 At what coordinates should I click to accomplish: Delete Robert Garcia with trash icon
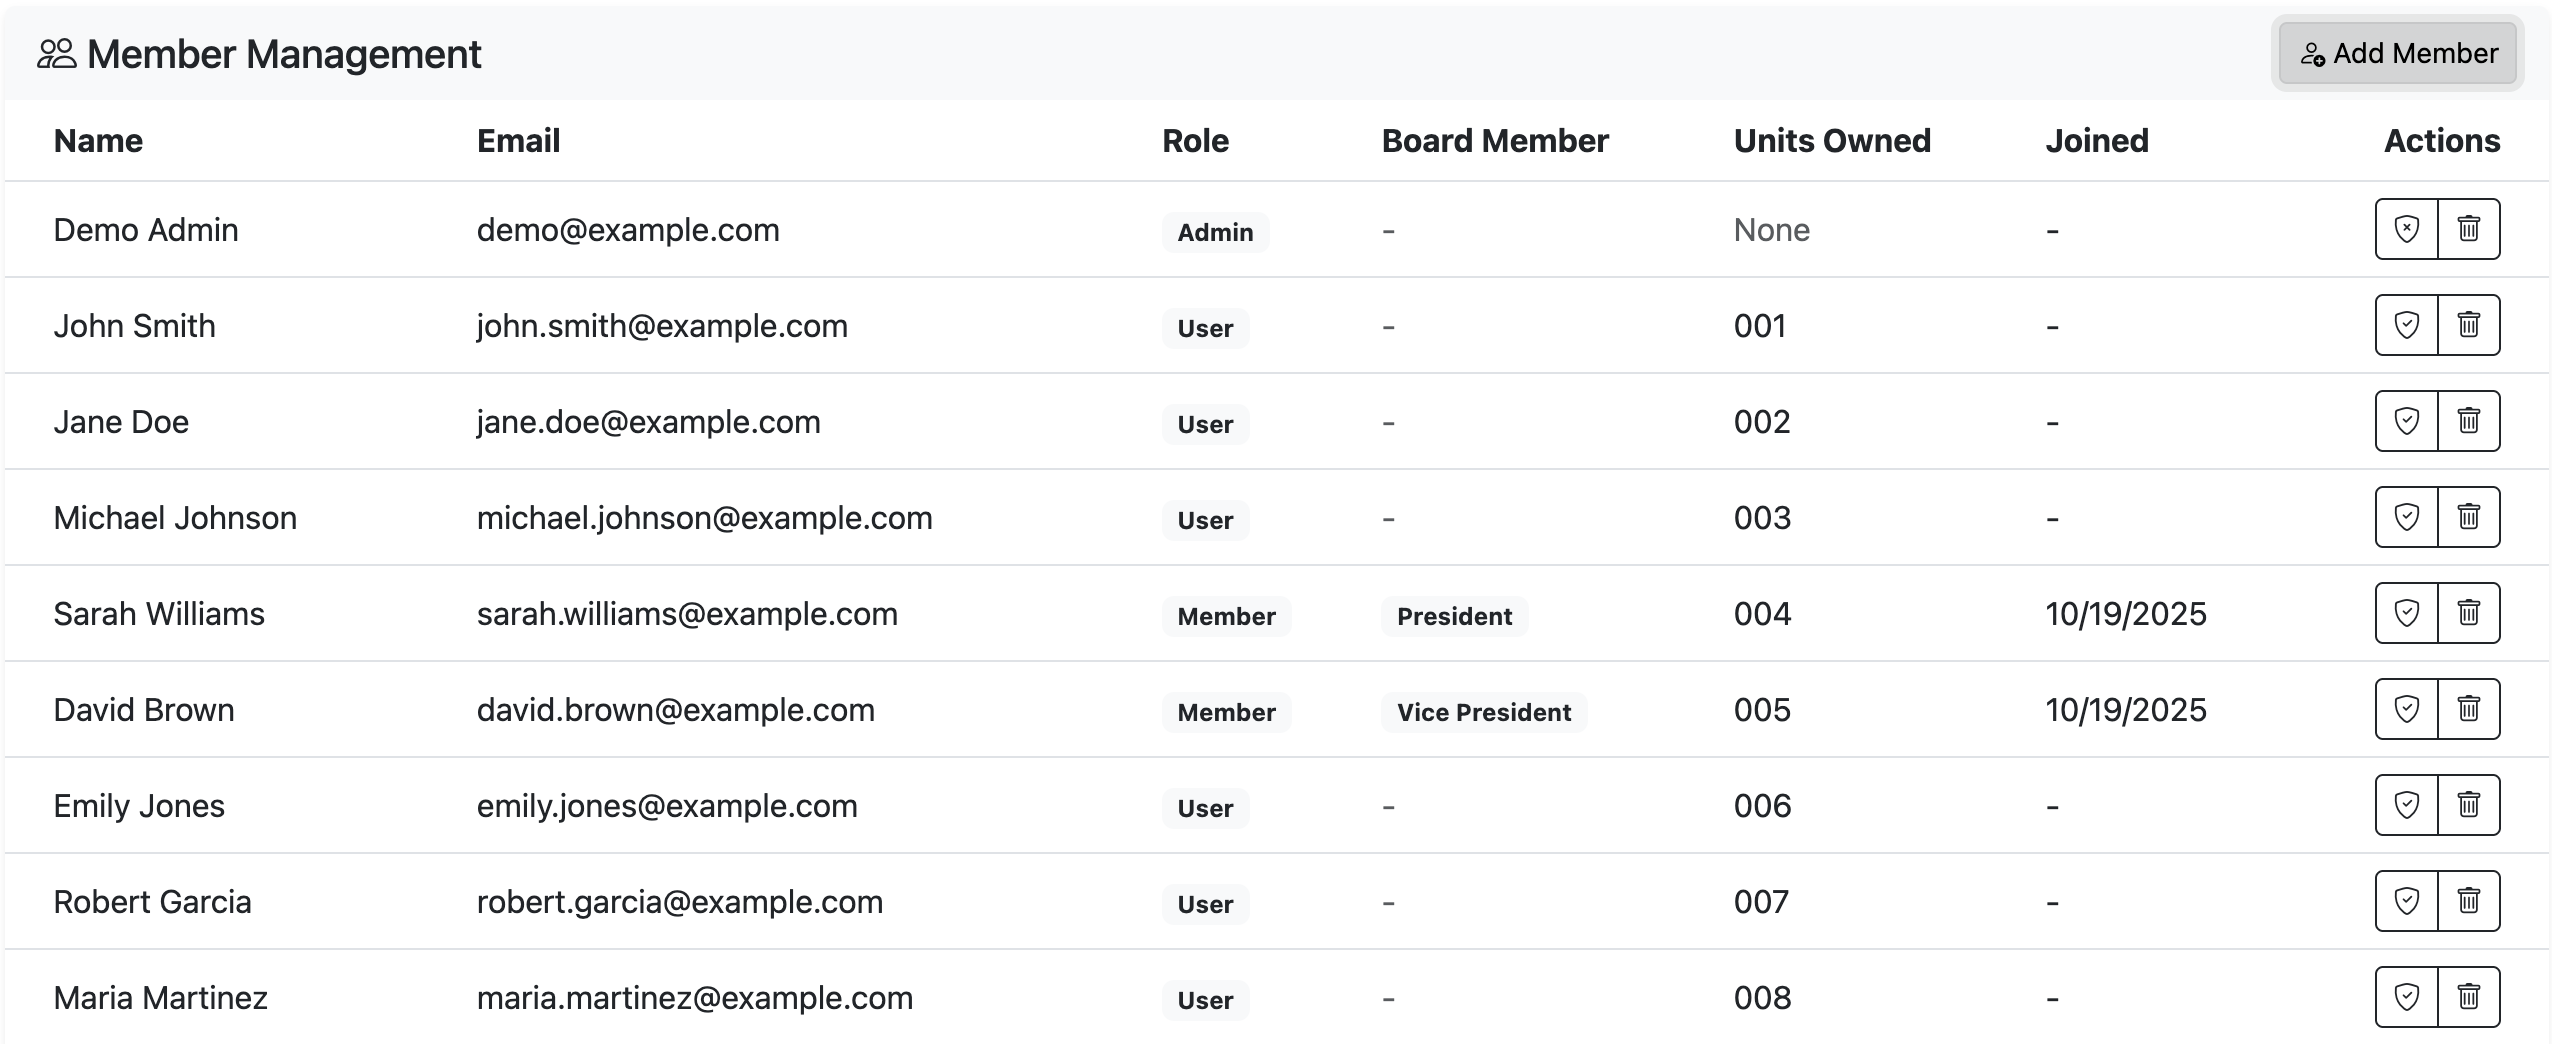(2468, 901)
